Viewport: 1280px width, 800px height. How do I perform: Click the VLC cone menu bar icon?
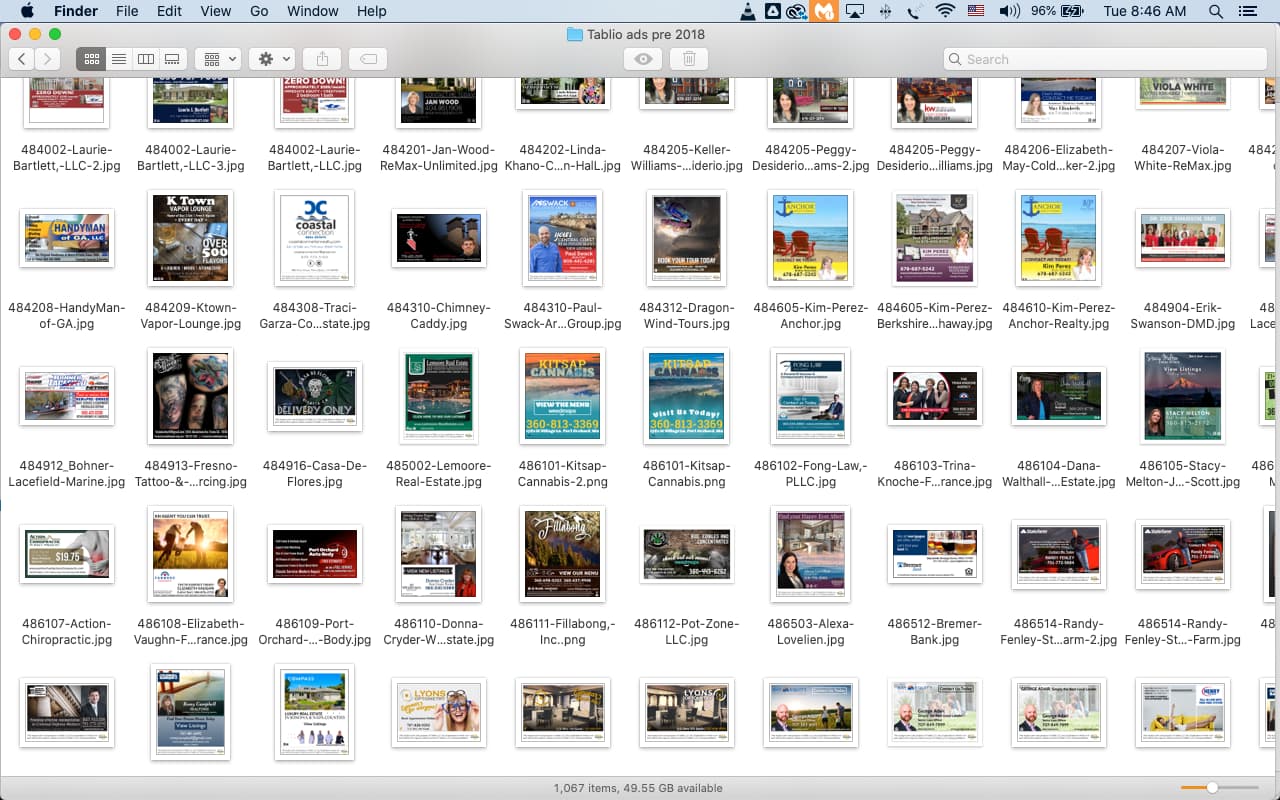pyautogui.click(x=748, y=11)
